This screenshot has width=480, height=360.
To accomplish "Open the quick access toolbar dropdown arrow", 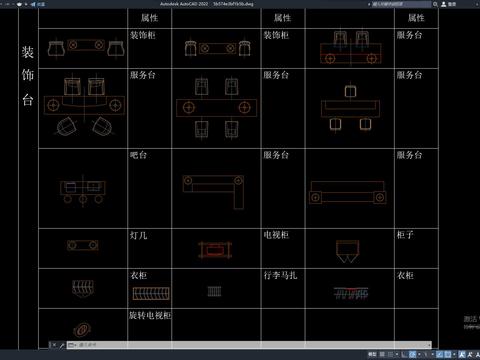I will pos(26,4).
